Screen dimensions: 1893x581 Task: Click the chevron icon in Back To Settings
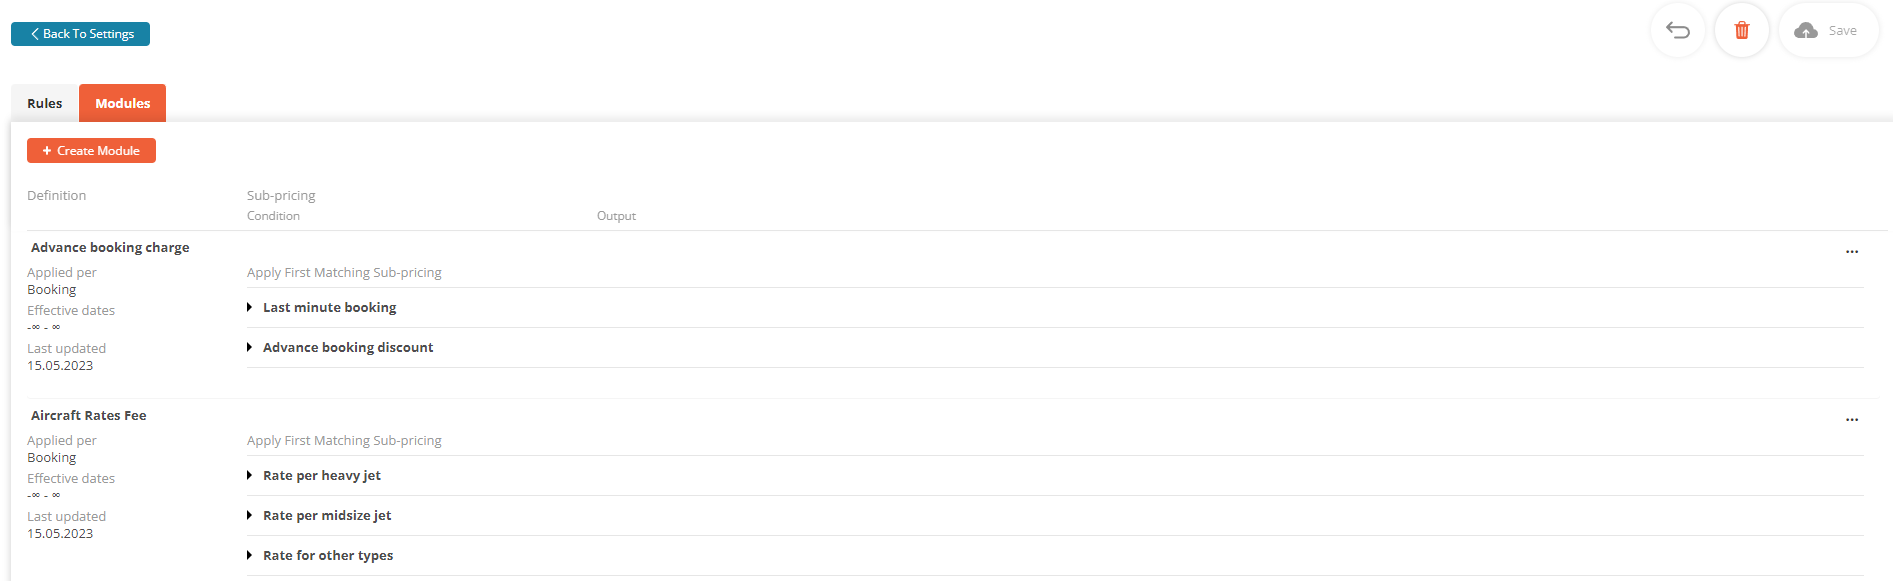[x=35, y=34]
